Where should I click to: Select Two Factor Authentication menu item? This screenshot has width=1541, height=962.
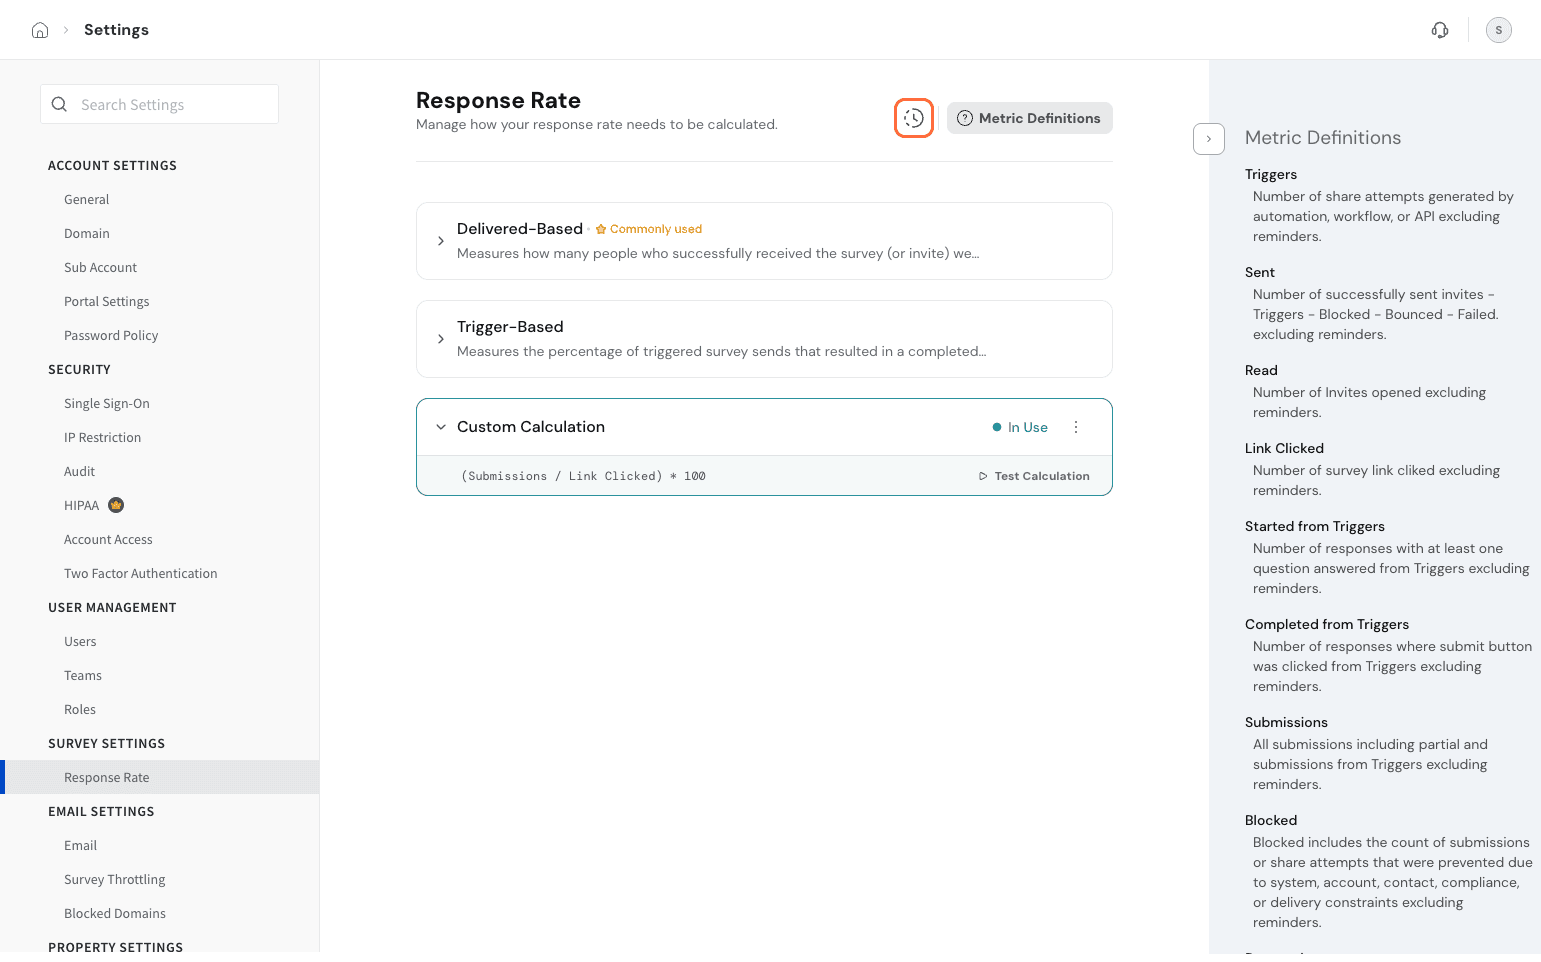tap(140, 573)
